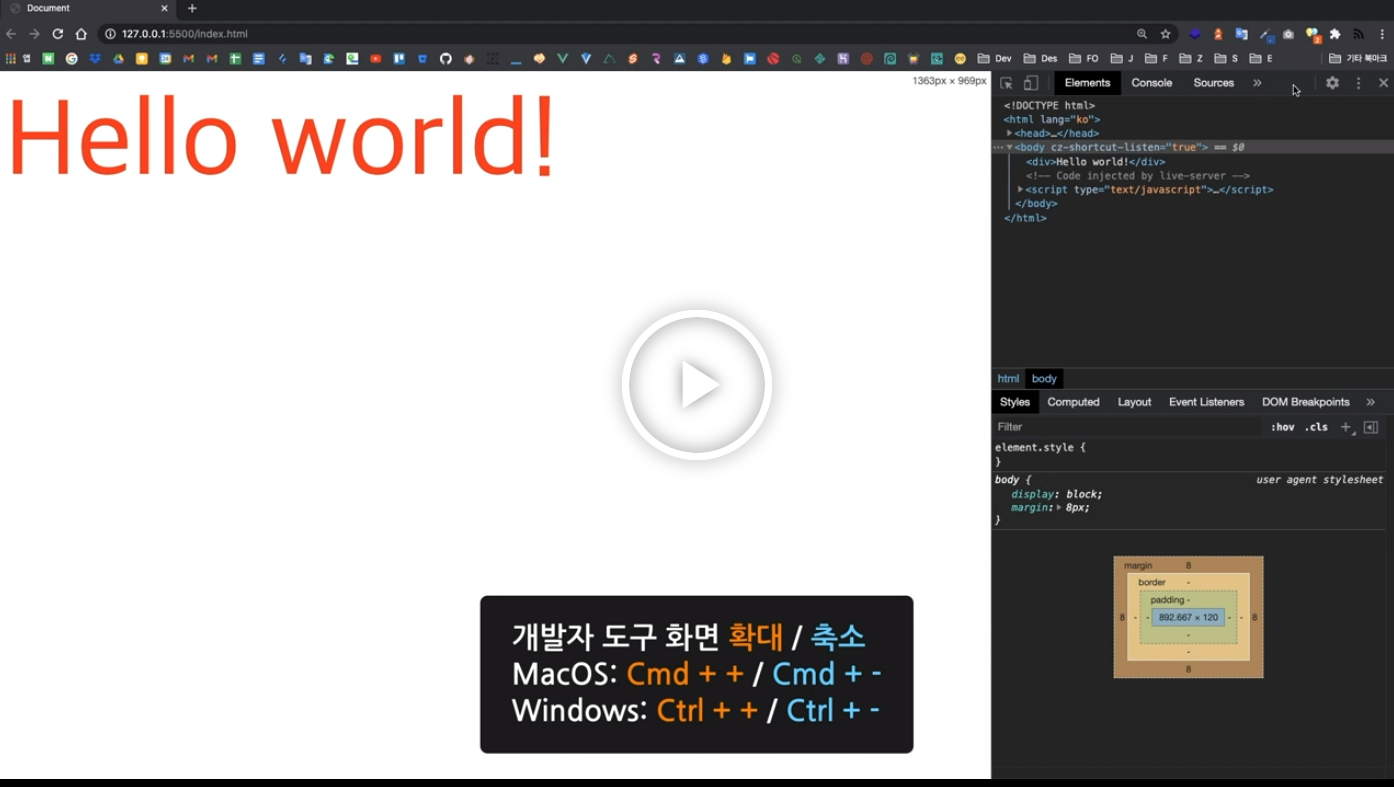Close the DevTools panel

(x=1384, y=83)
